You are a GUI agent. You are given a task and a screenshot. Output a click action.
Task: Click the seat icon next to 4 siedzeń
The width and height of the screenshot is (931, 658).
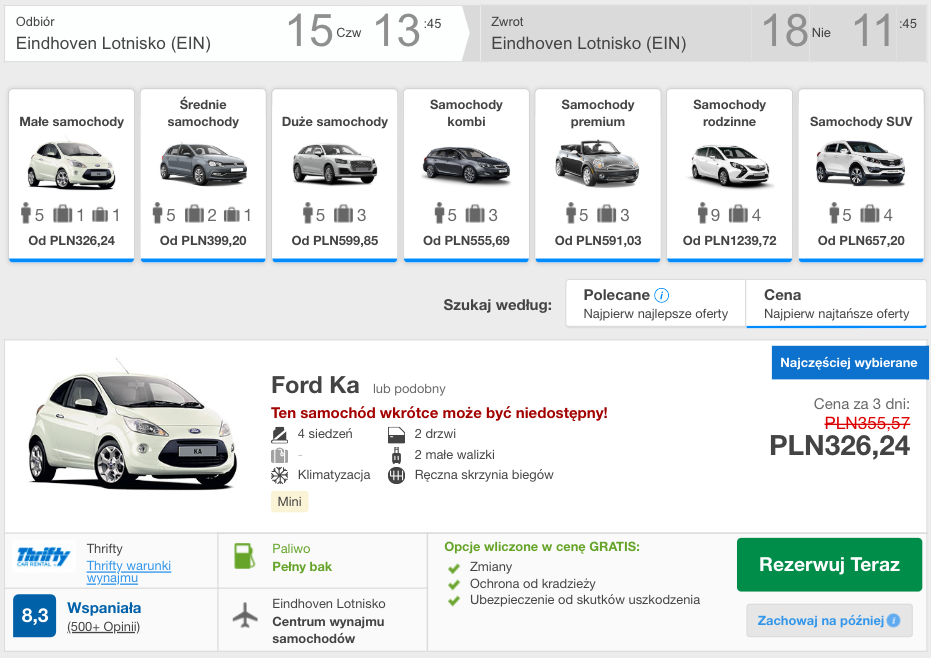(279, 434)
